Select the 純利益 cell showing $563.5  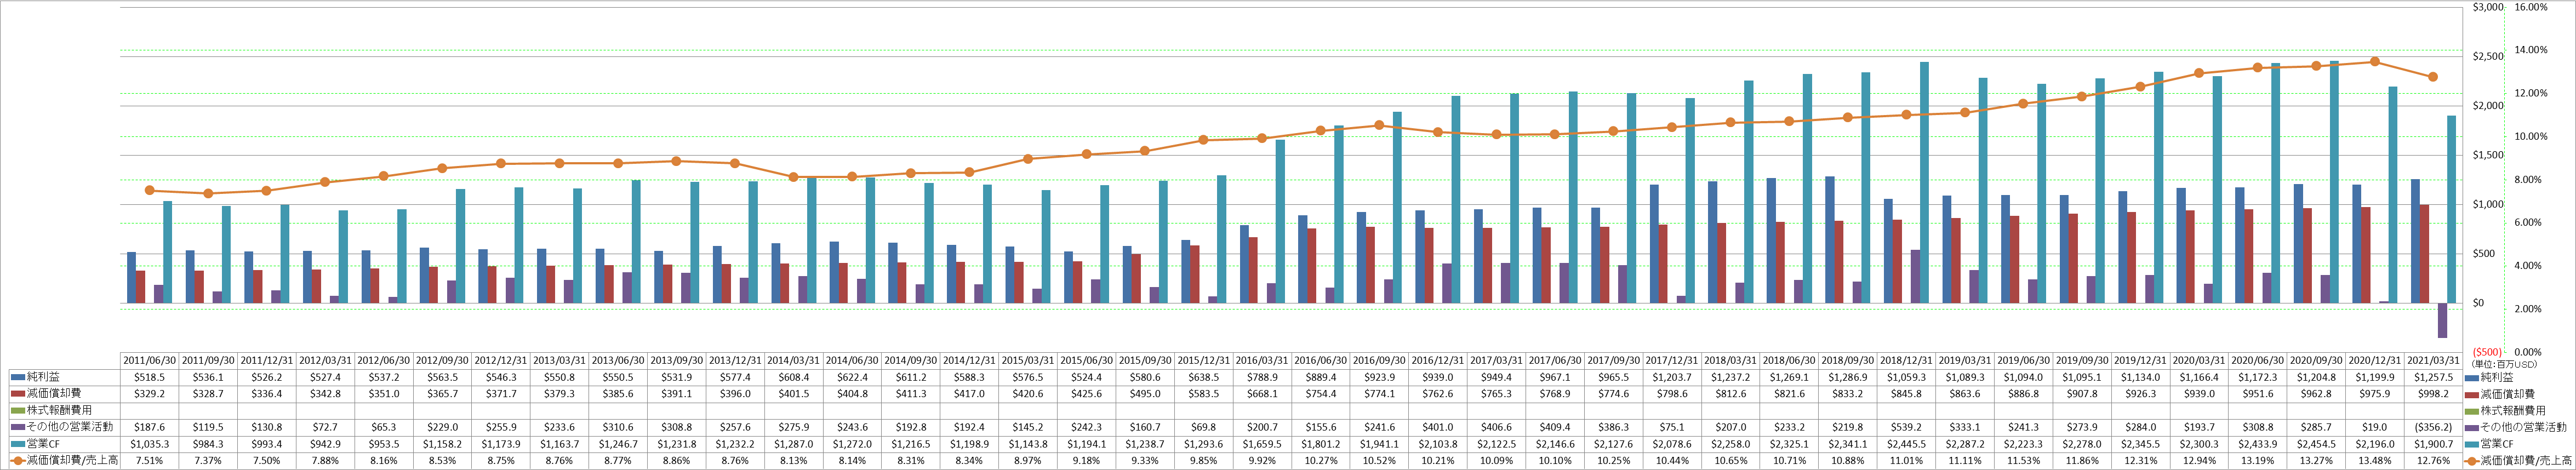pos(441,377)
